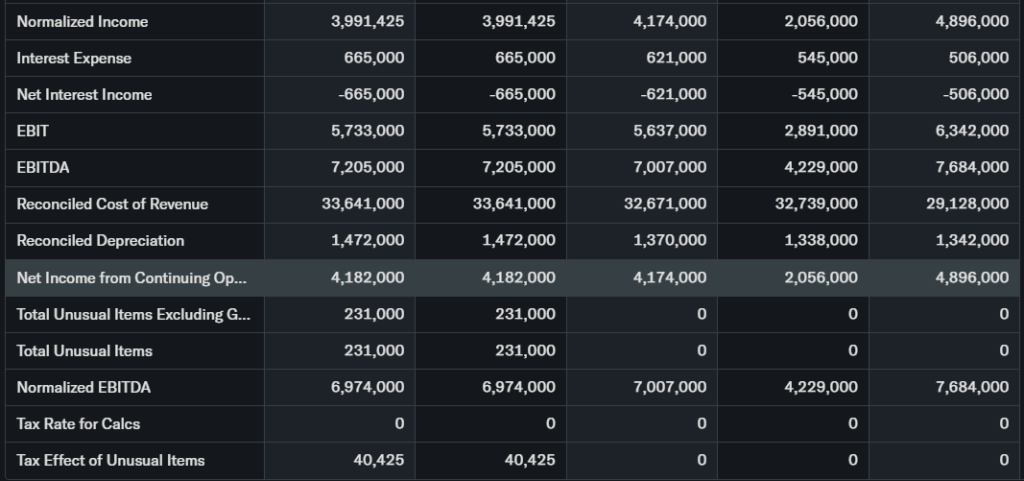Select the Normalized EBITDA row label
Image resolution: width=1024 pixels, height=481 pixels.
[x=83, y=387]
